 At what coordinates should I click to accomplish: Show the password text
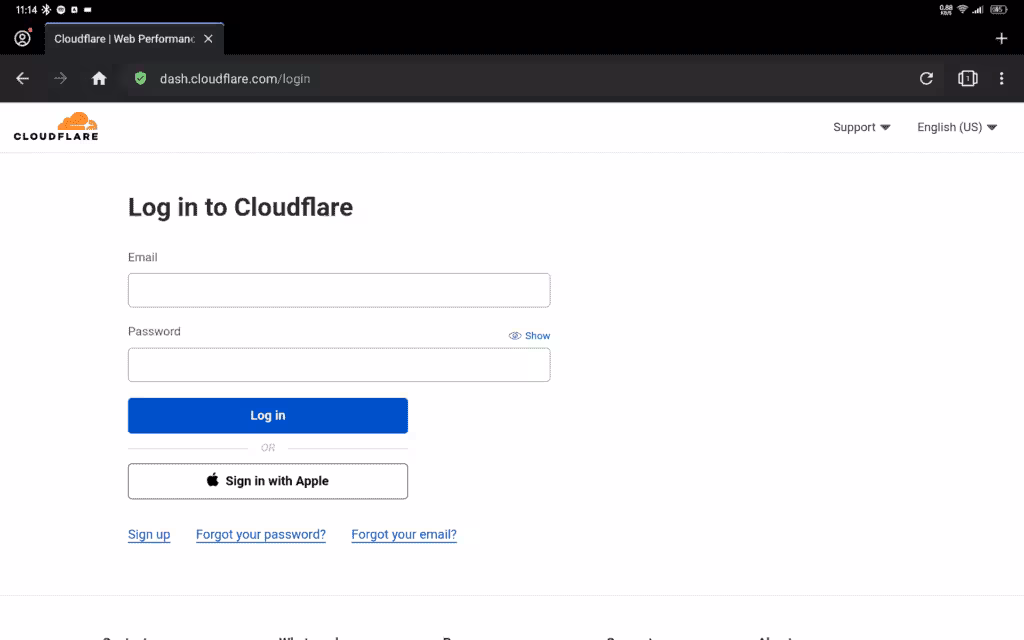[x=530, y=336]
